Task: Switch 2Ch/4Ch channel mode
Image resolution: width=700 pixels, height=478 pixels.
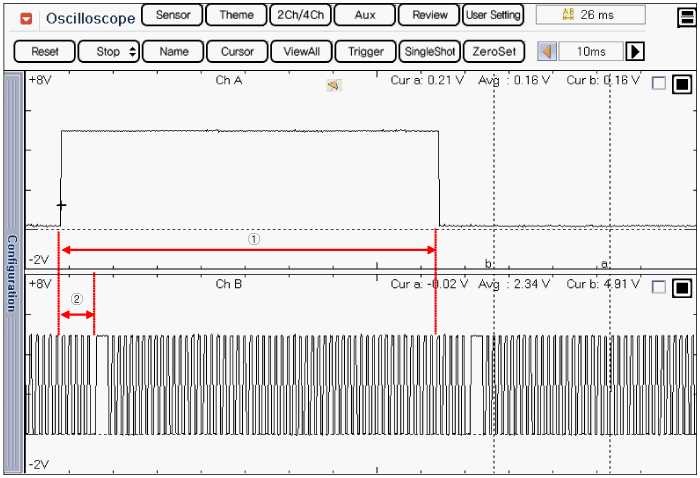Action: click(x=300, y=15)
